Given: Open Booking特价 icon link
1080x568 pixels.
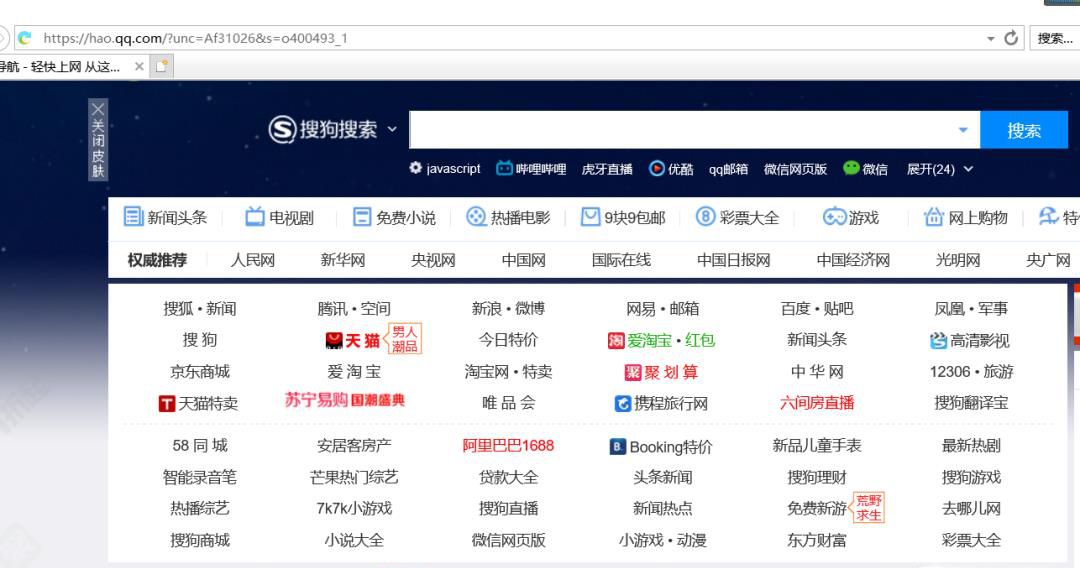Looking at the screenshot, I should 661,447.
